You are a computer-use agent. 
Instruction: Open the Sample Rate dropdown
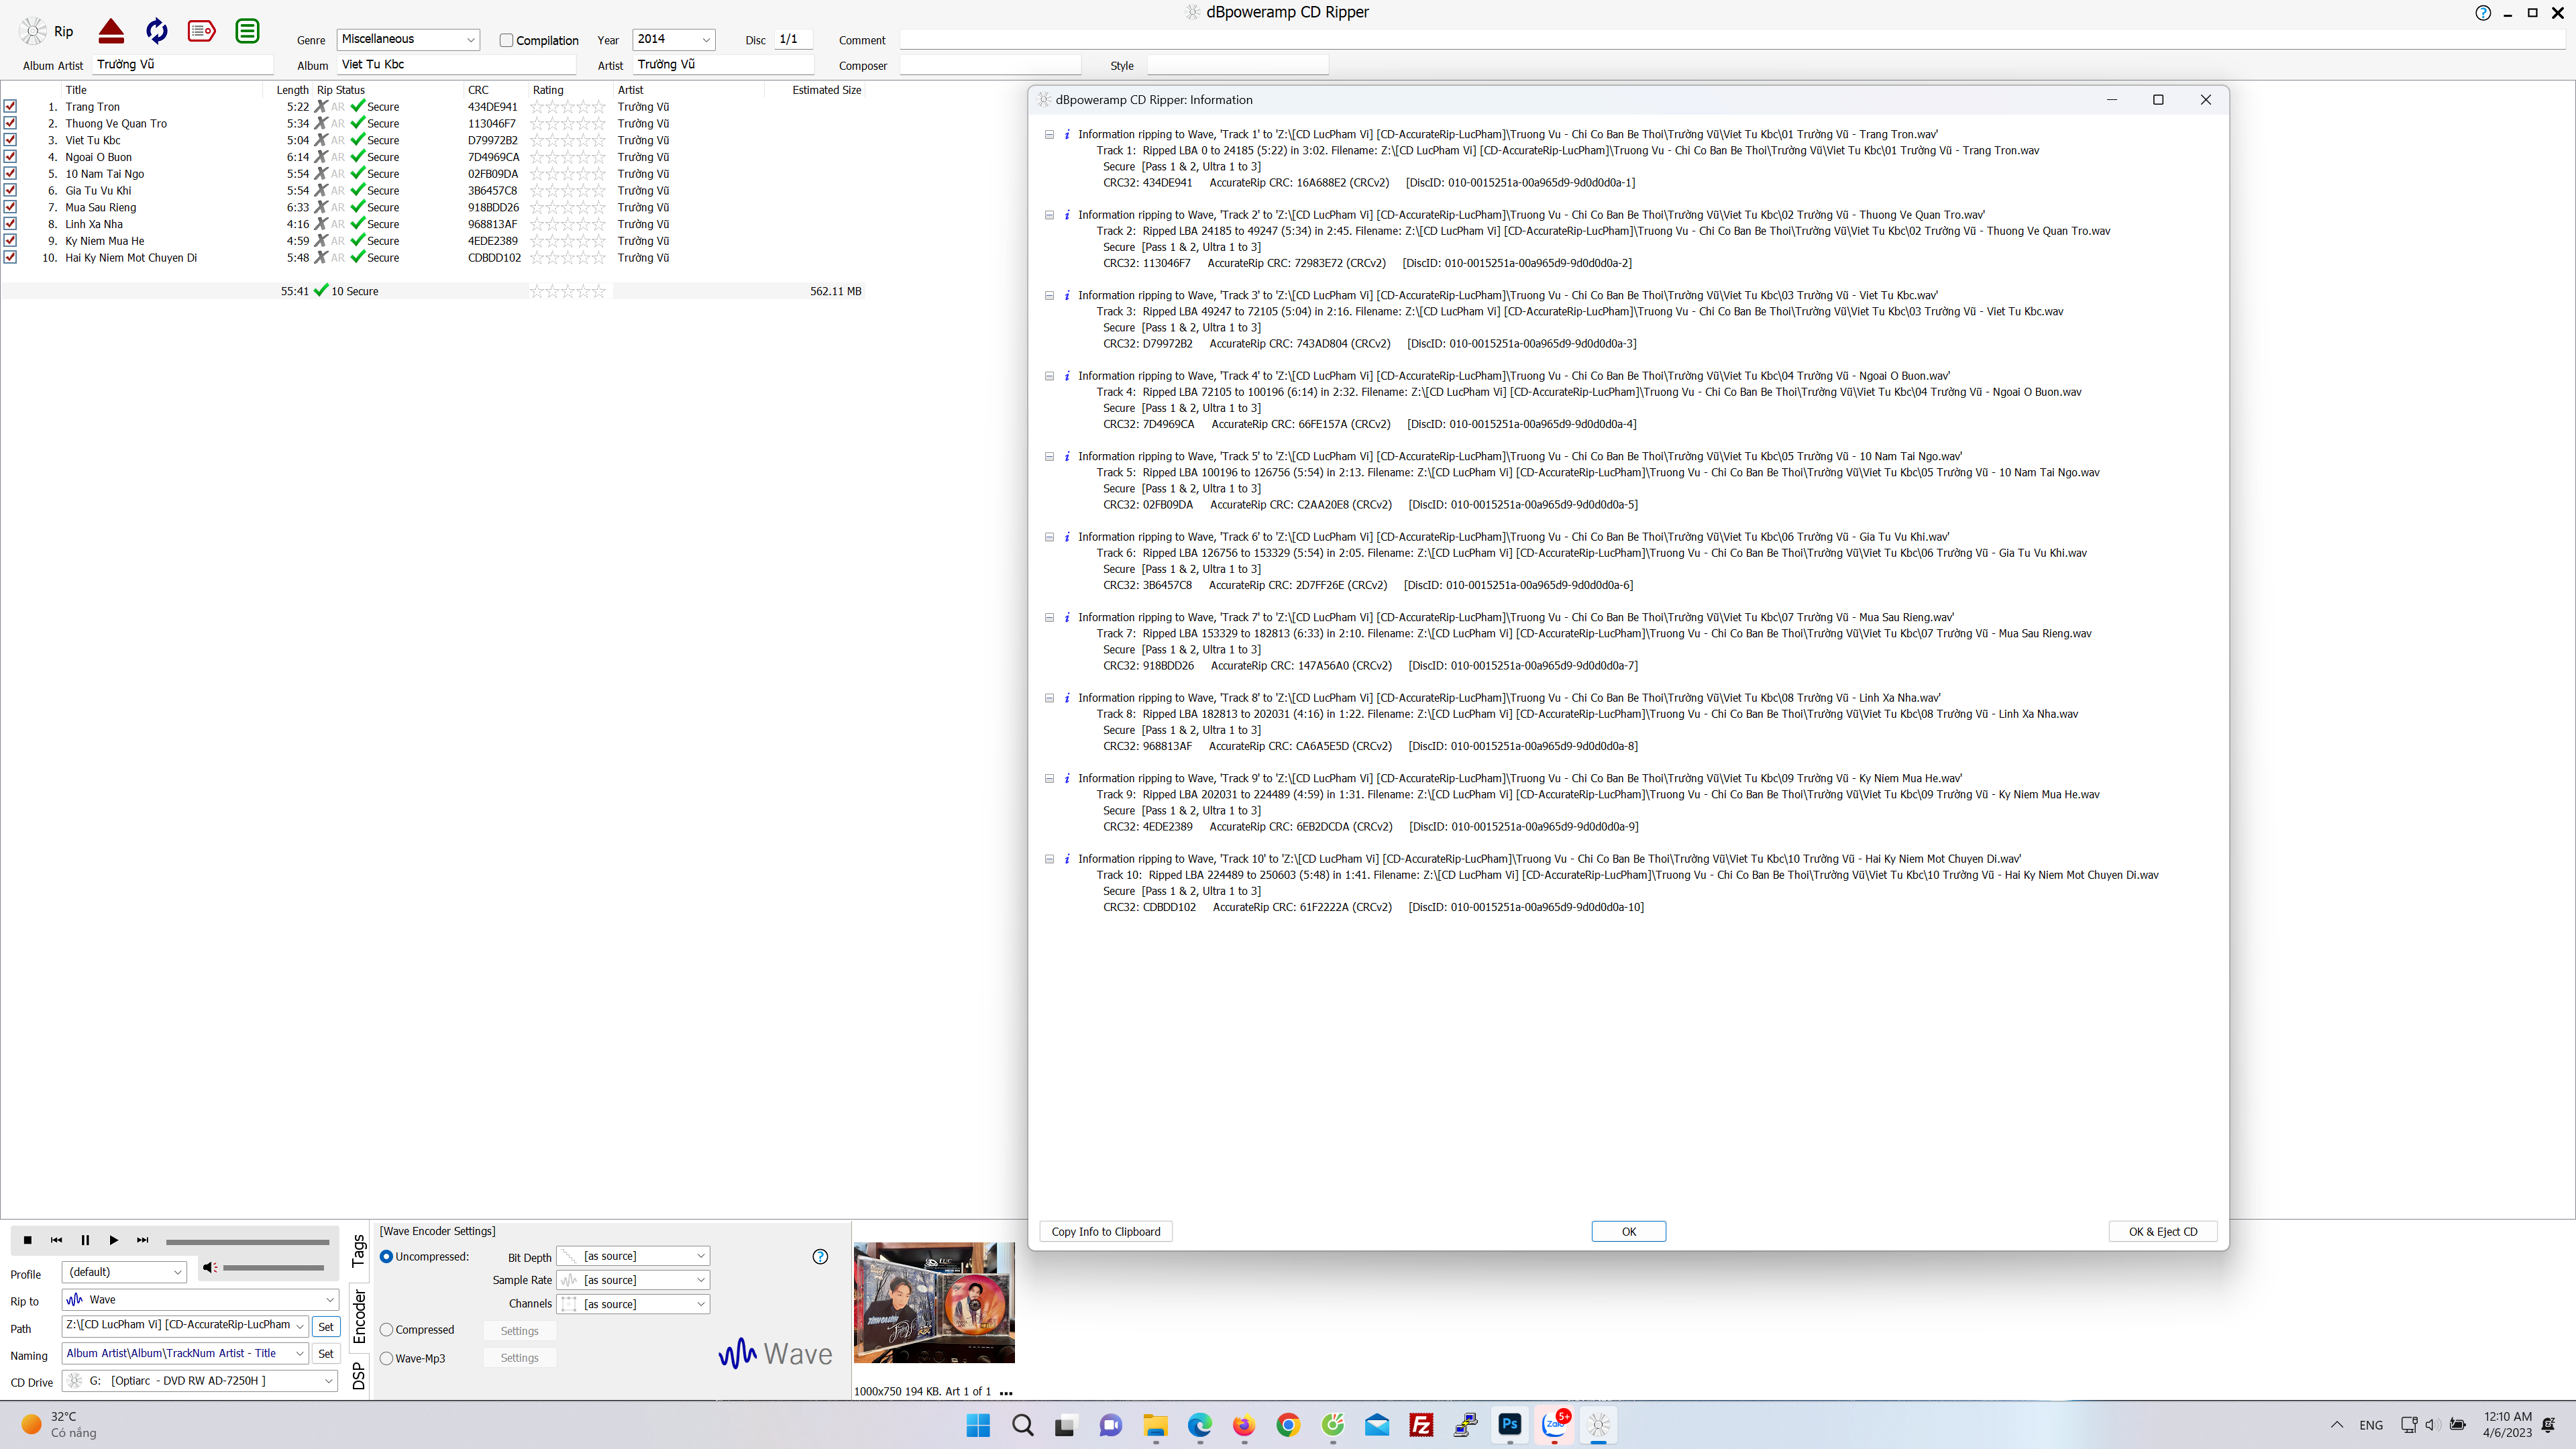(700, 1280)
